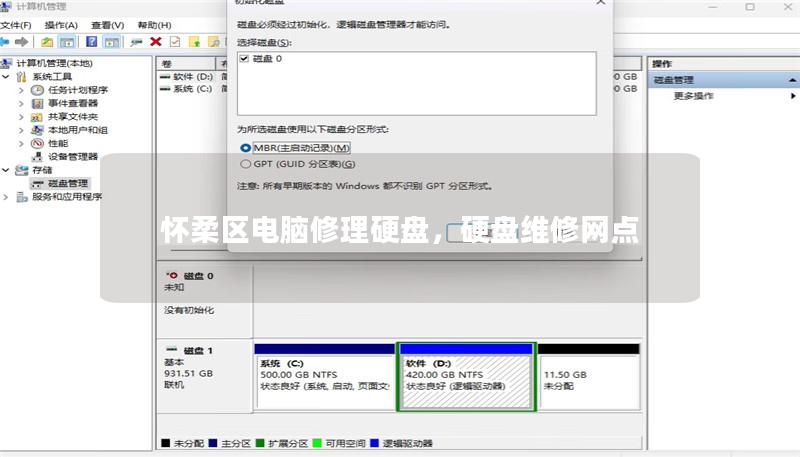Click the green 扩展分区 legend swatch
The height and width of the screenshot is (457, 800).
tap(260, 443)
